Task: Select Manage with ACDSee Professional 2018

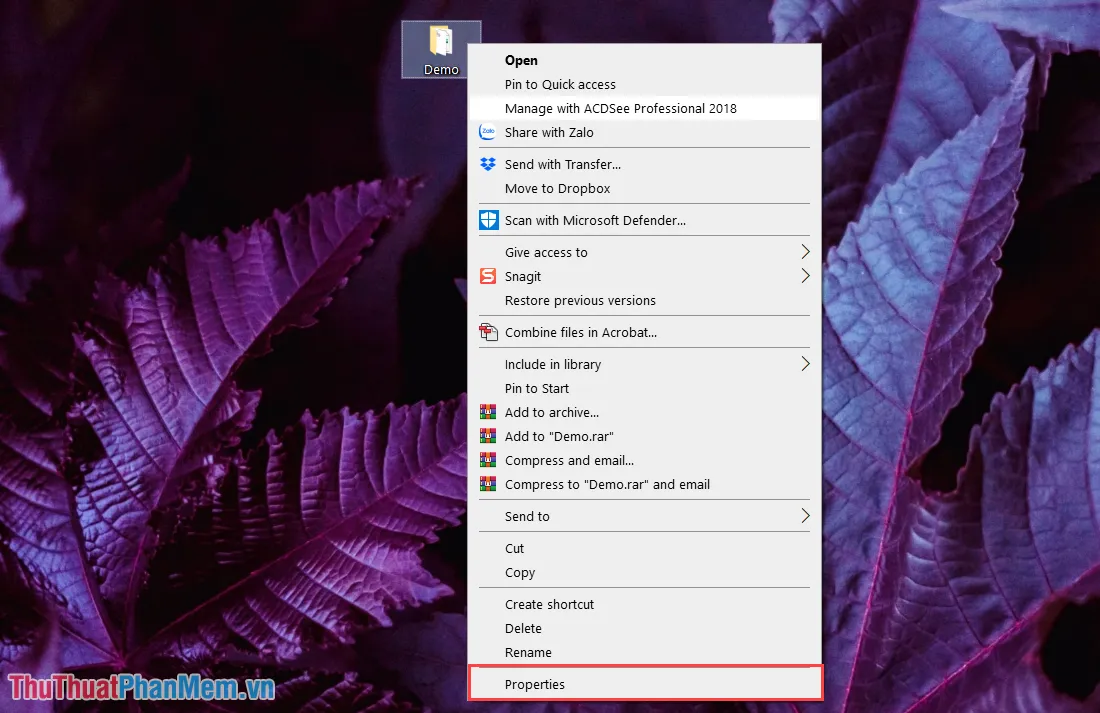Action: 620,108
